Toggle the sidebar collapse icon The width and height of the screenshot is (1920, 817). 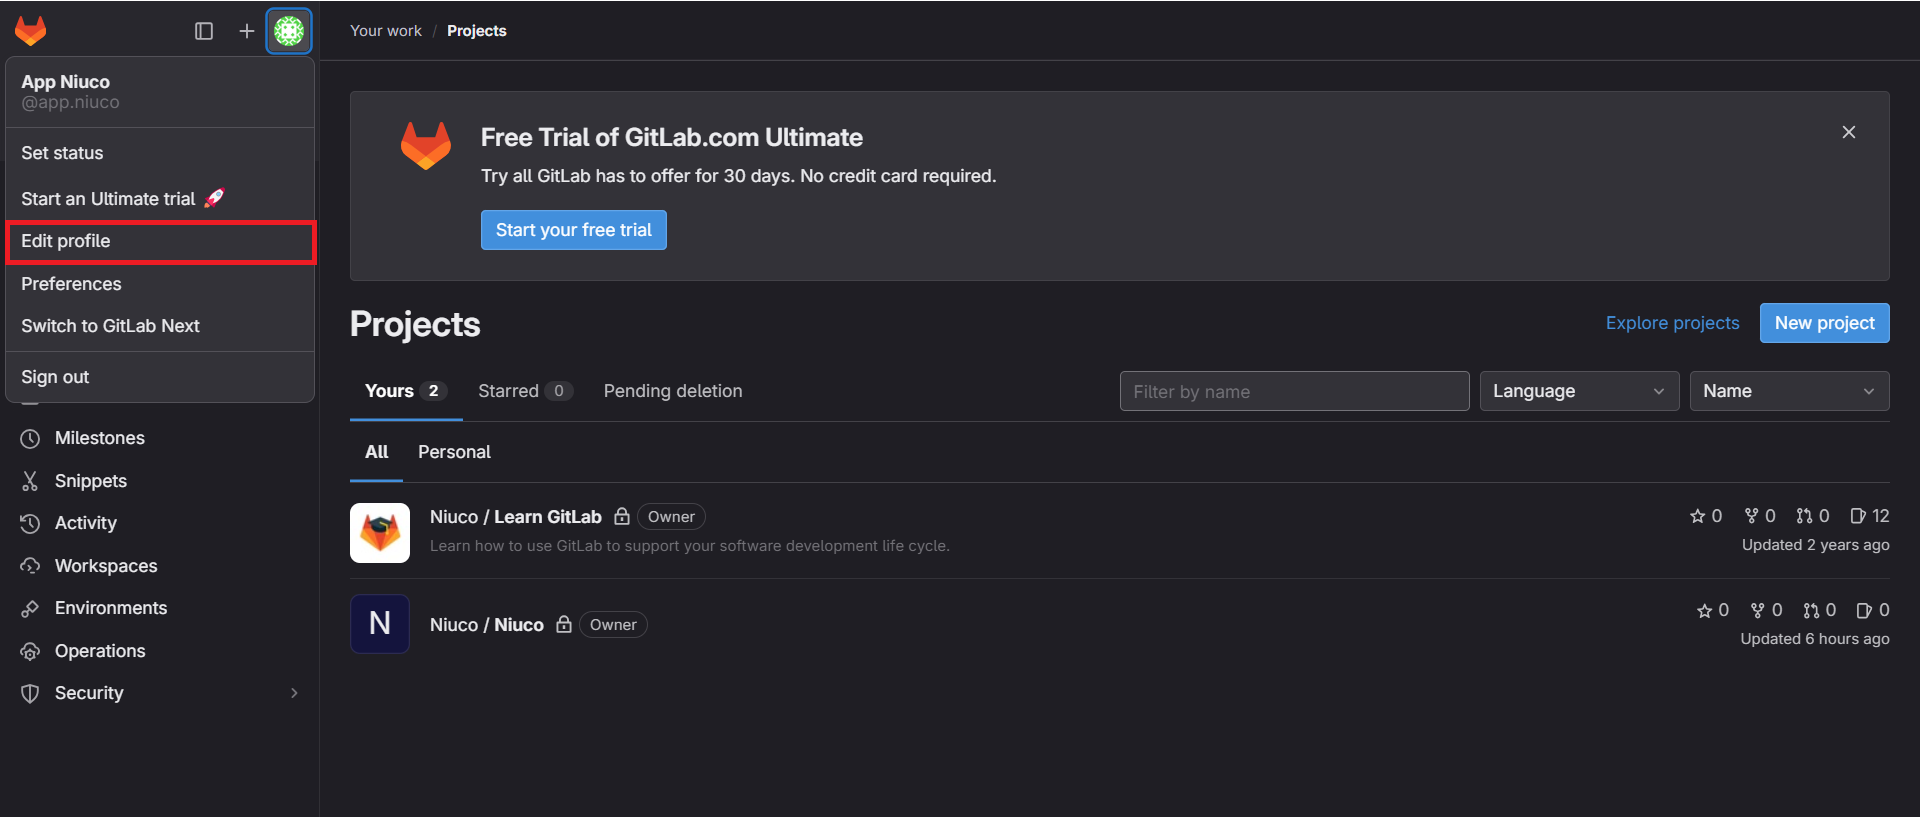[204, 31]
